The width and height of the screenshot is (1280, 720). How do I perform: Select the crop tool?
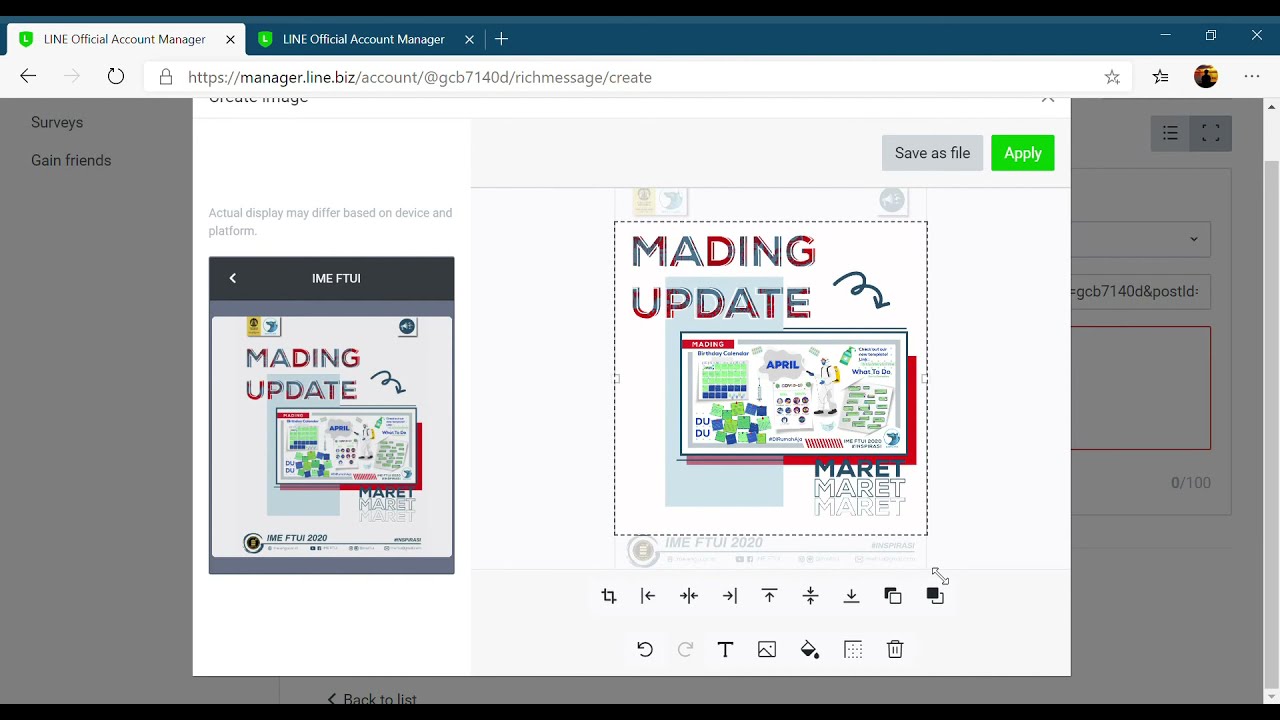point(609,596)
